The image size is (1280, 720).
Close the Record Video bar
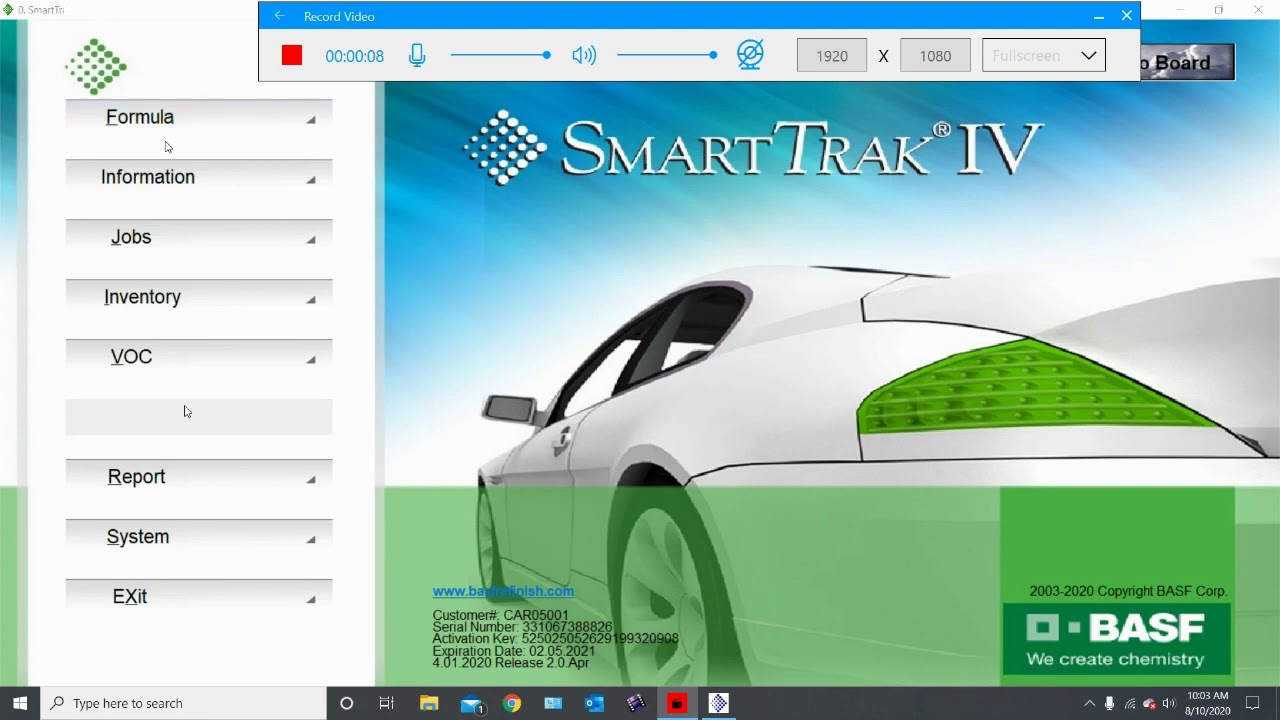[1127, 16]
